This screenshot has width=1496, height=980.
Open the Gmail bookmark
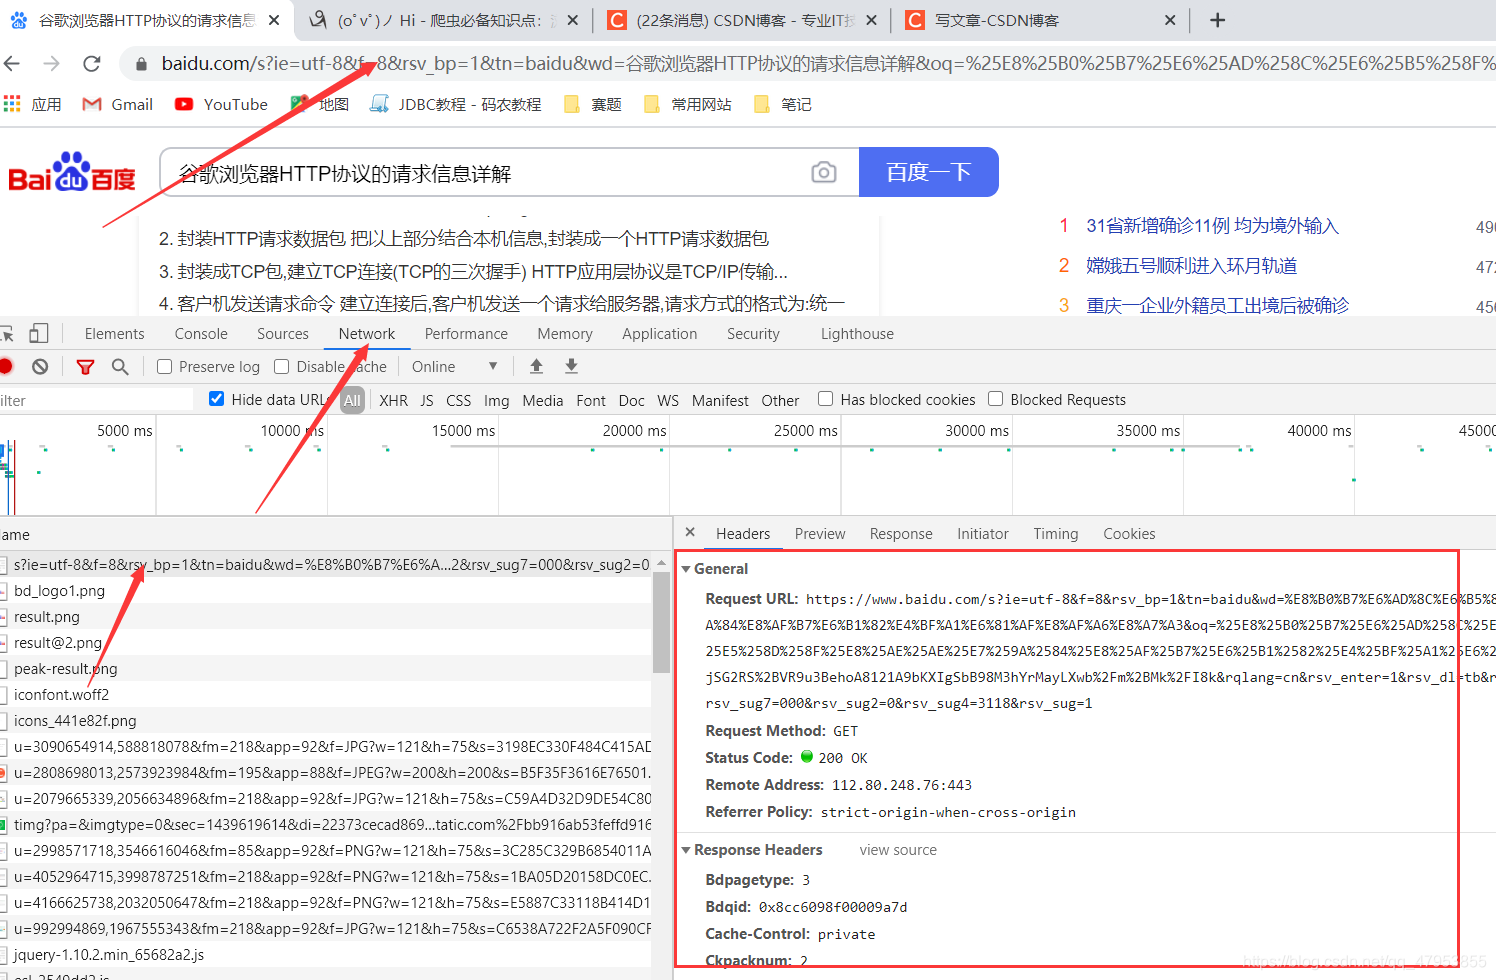[x=118, y=104]
